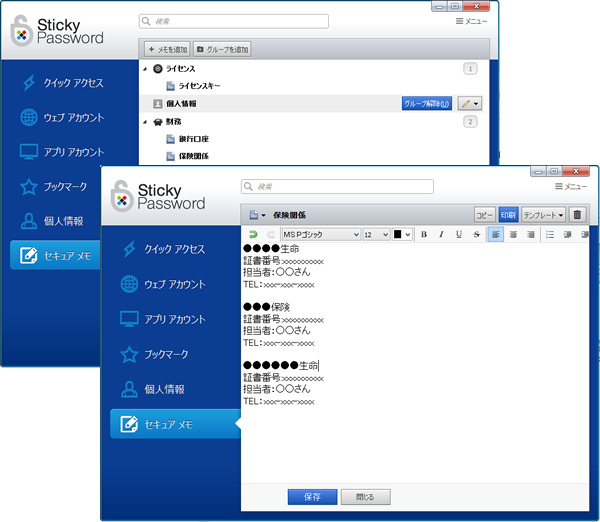Click the greyed redo arrow in the memo editor
The height and width of the screenshot is (522, 600).
click(271, 234)
